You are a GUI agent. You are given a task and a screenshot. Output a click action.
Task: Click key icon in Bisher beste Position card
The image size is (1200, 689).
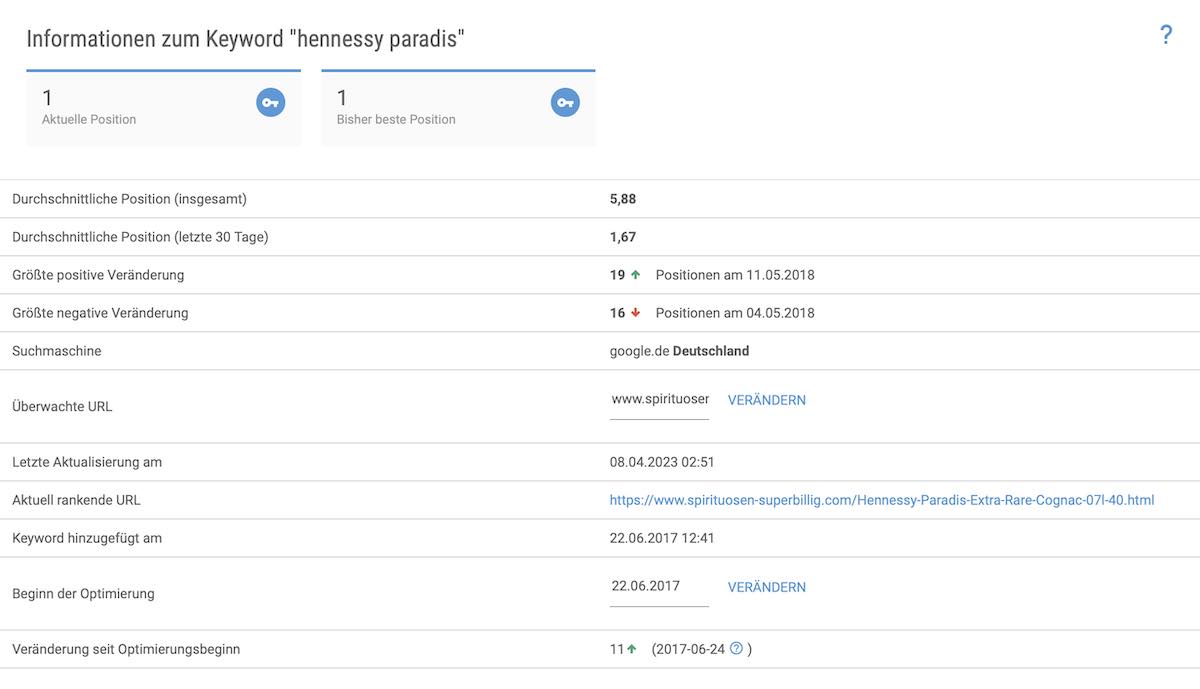(x=566, y=102)
